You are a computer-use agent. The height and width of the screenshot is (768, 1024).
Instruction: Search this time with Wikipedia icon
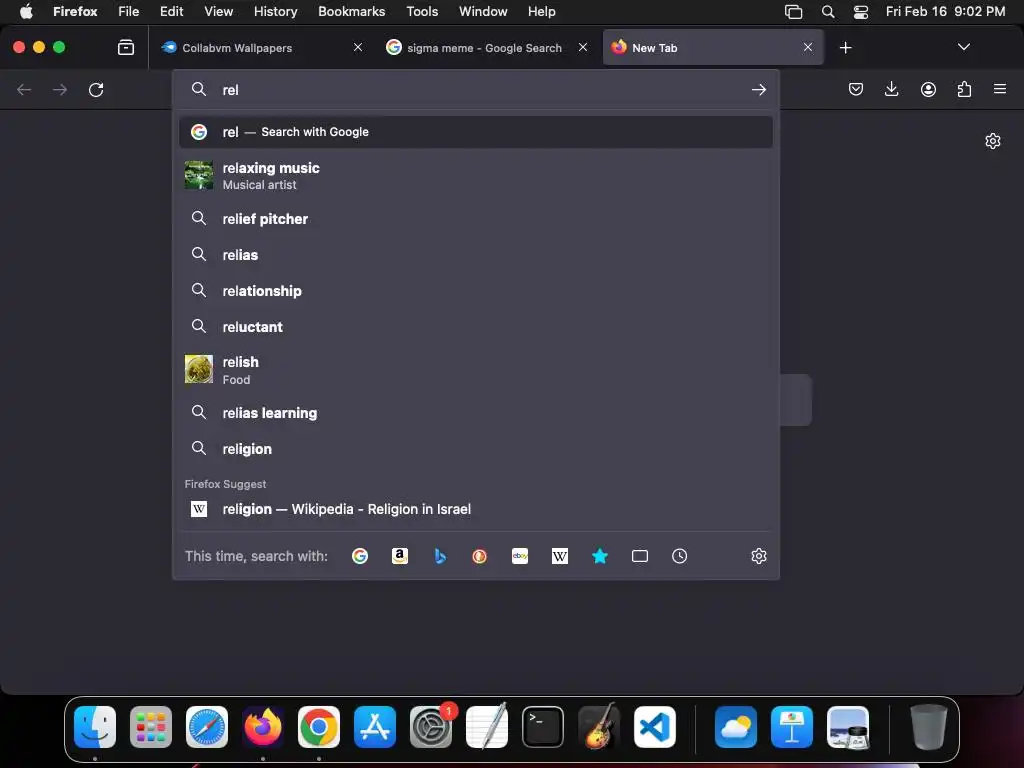pyautogui.click(x=560, y=556)
